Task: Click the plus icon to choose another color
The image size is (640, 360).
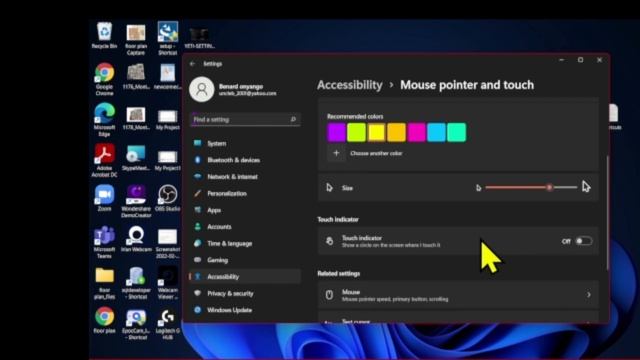Action: 336,153
